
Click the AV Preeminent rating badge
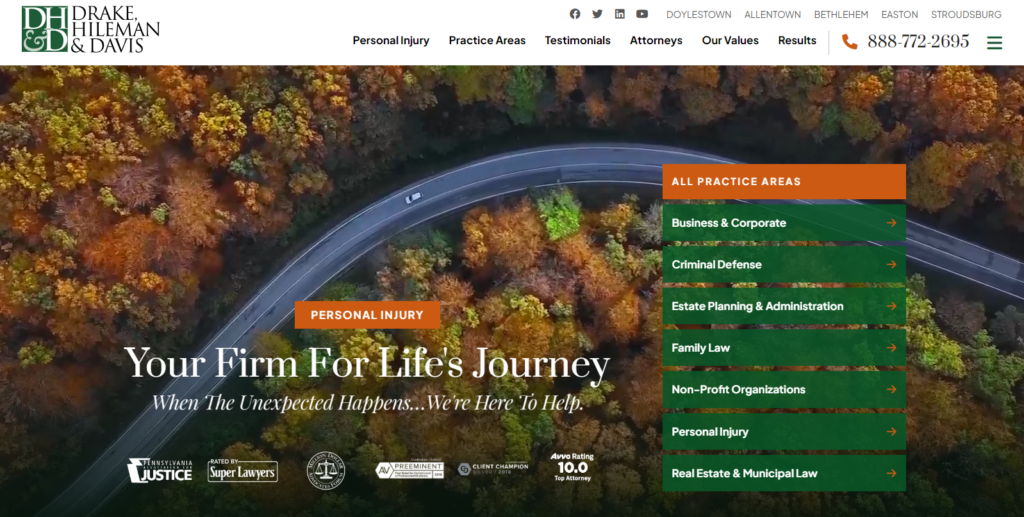(x=409, y=470)
